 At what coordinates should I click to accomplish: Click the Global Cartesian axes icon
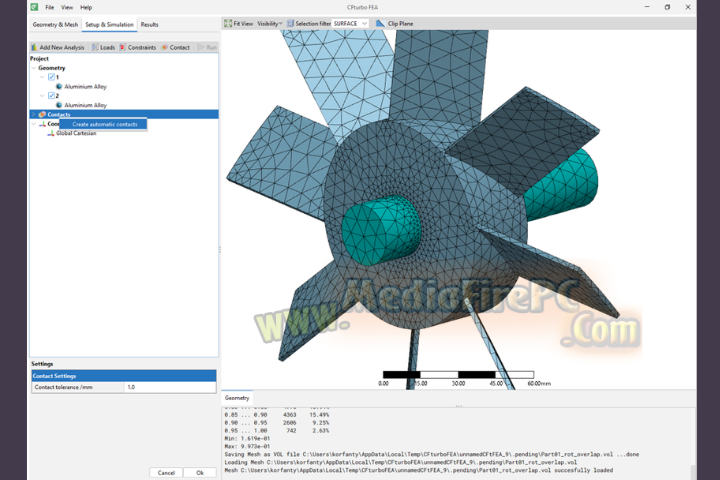click(x=51, y=133)
